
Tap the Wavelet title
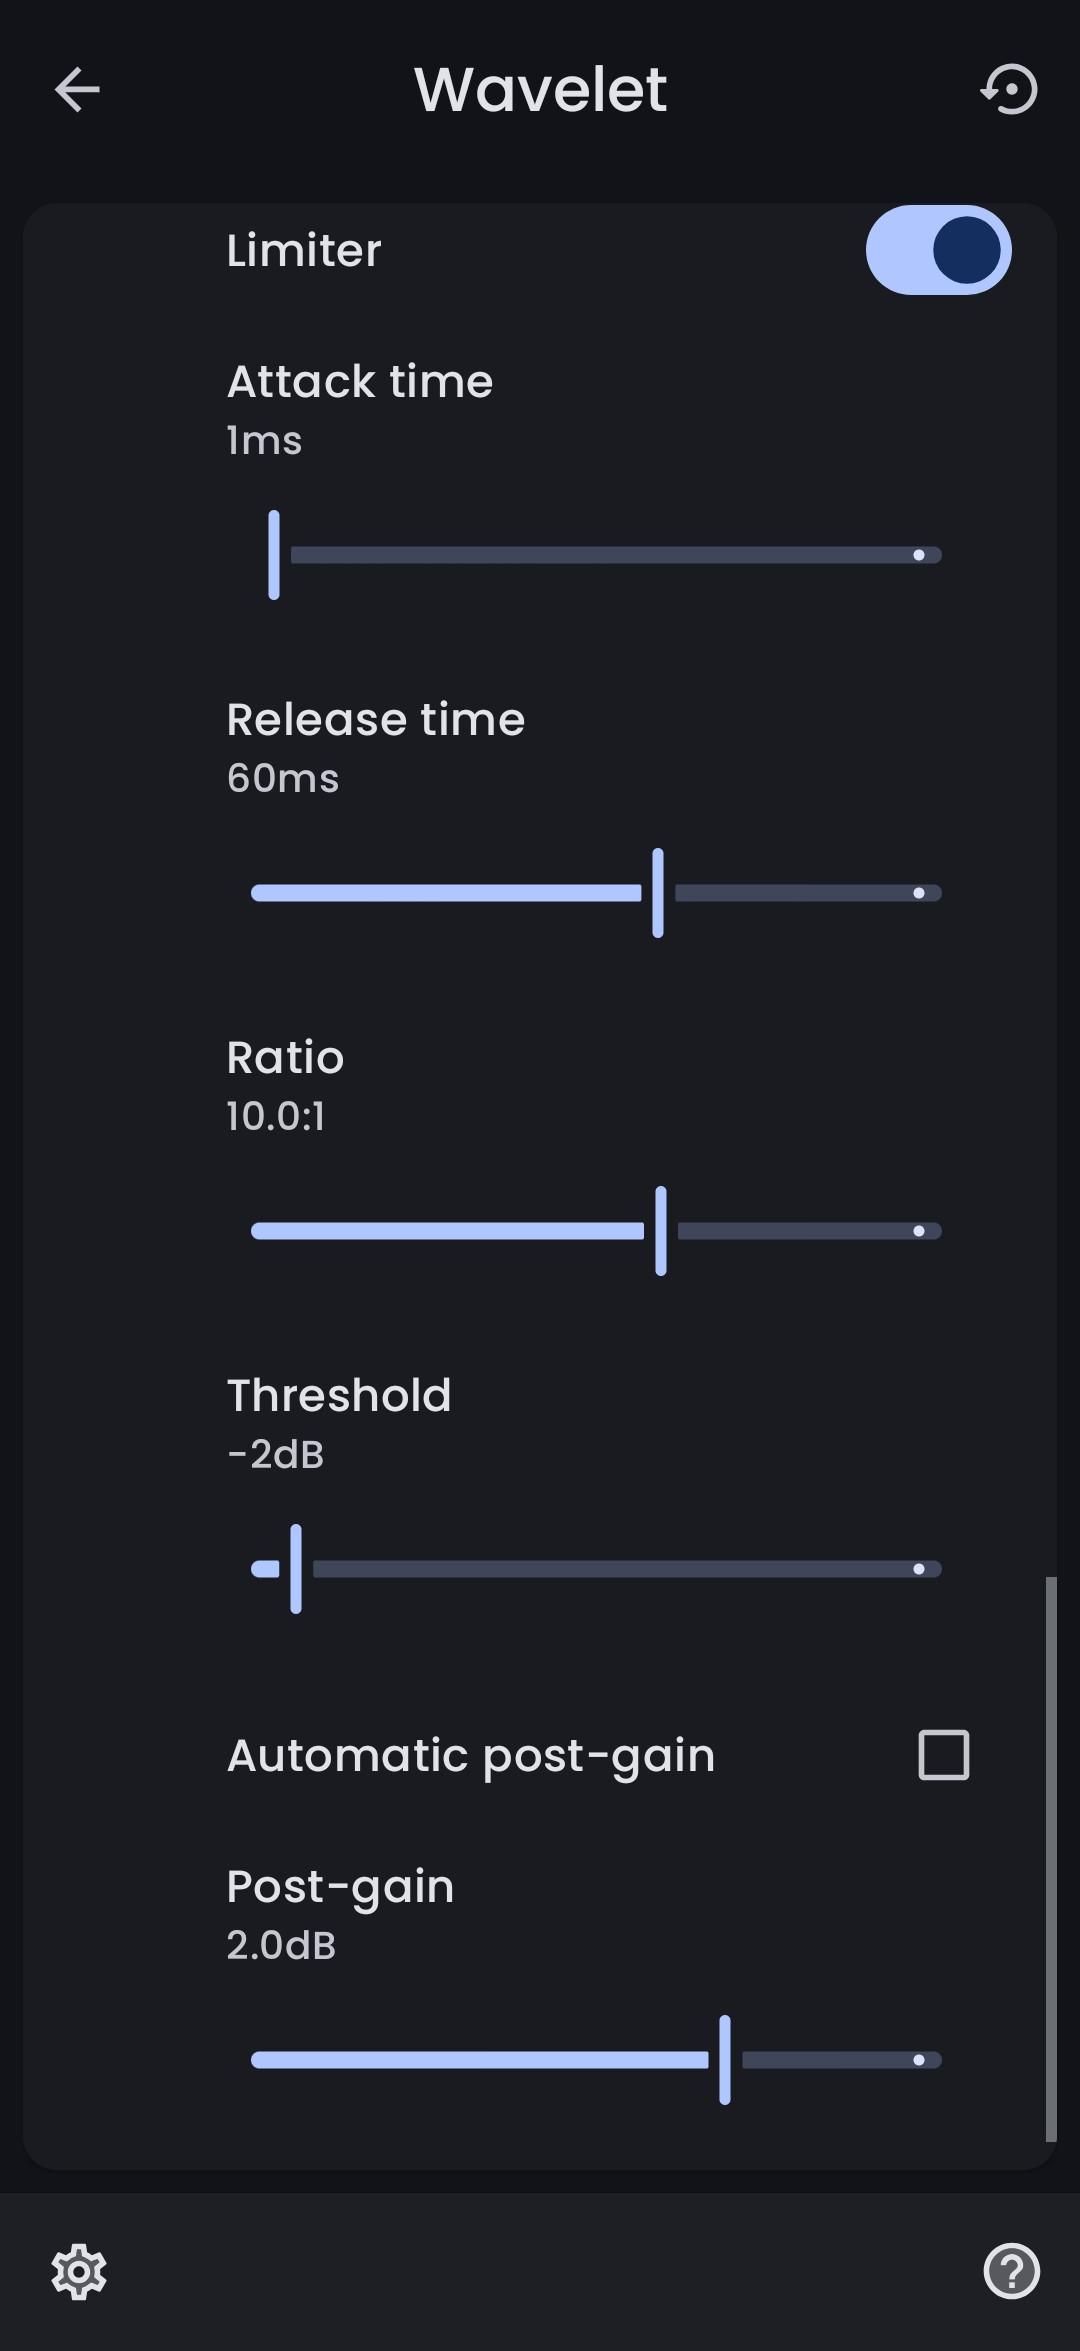540,90
